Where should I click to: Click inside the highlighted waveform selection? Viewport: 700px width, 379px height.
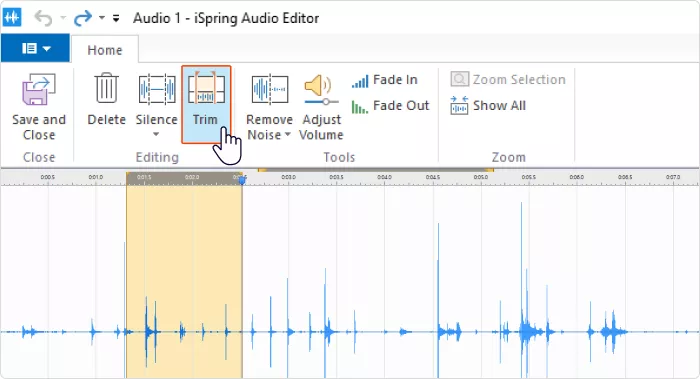coord(184,281)
